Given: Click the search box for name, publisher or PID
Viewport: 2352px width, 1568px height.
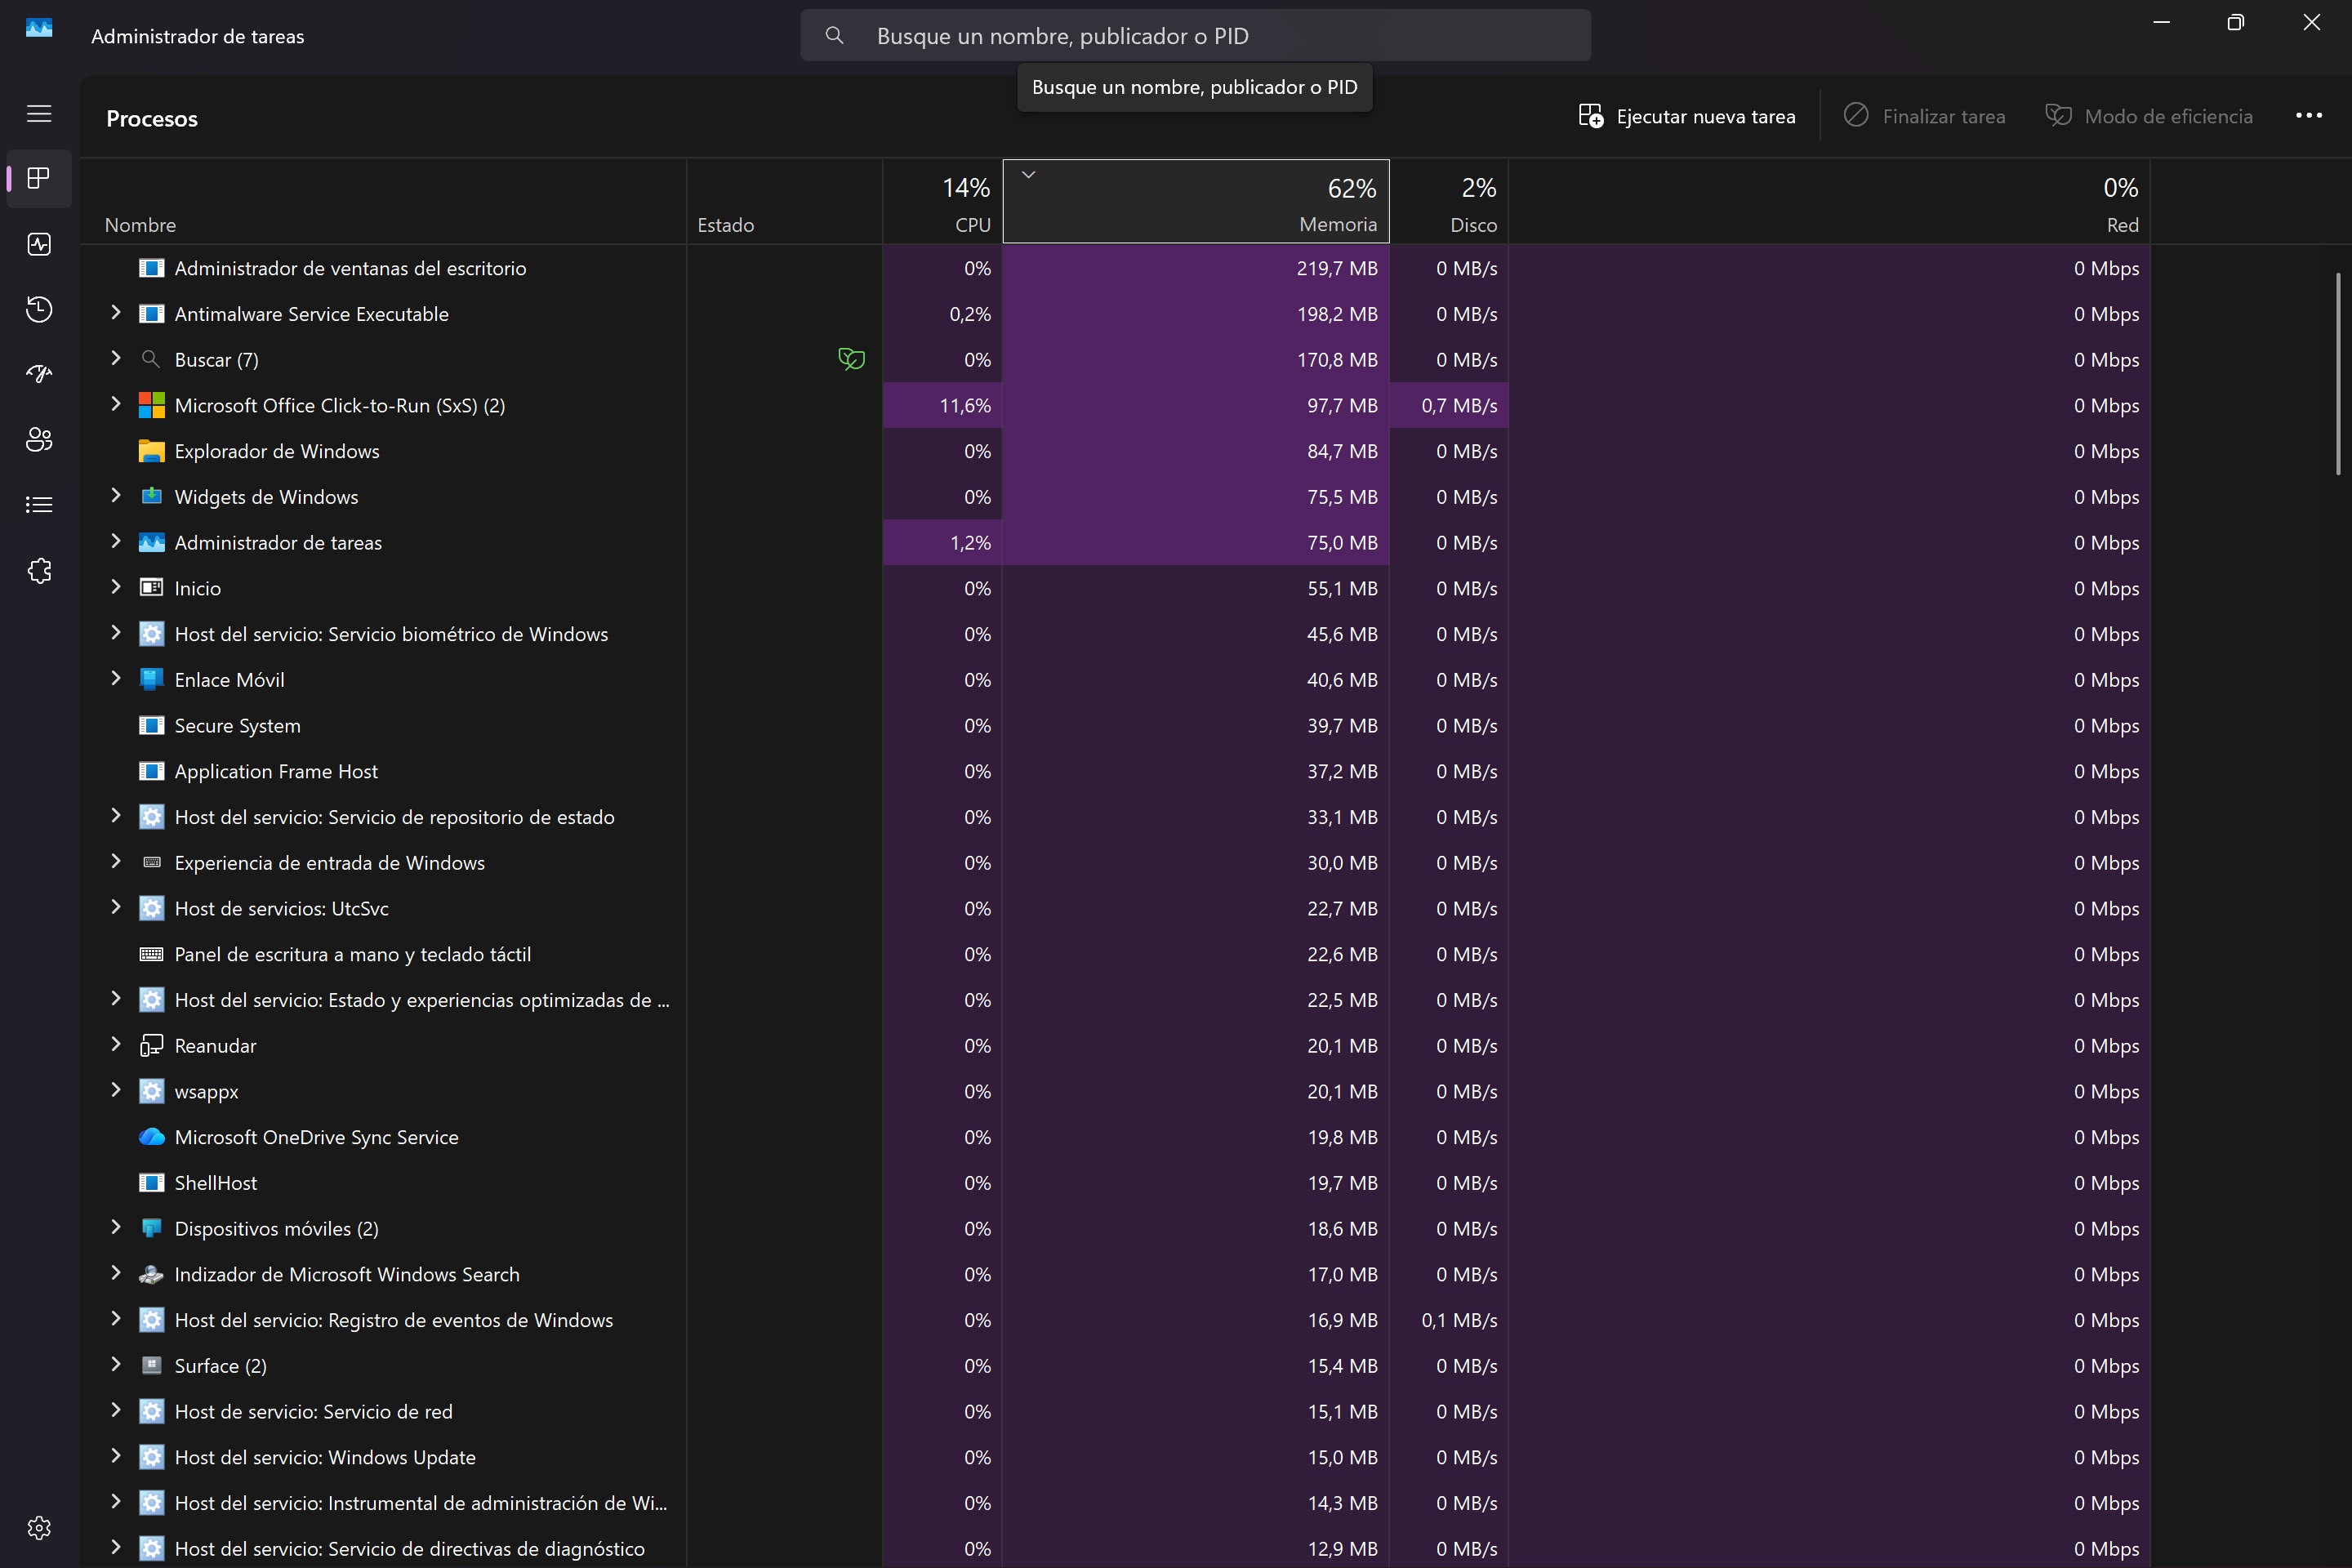Looking at the screenshot, I should point(1195,36).
